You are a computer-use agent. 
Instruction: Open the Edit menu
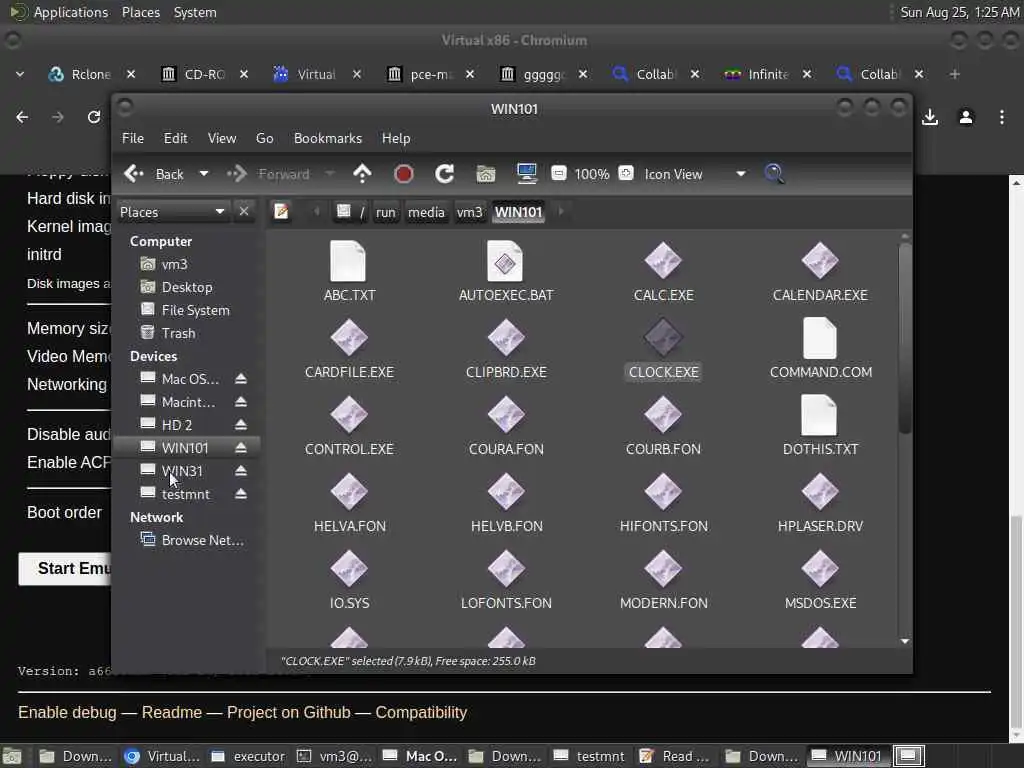click(x=175, y=138)
